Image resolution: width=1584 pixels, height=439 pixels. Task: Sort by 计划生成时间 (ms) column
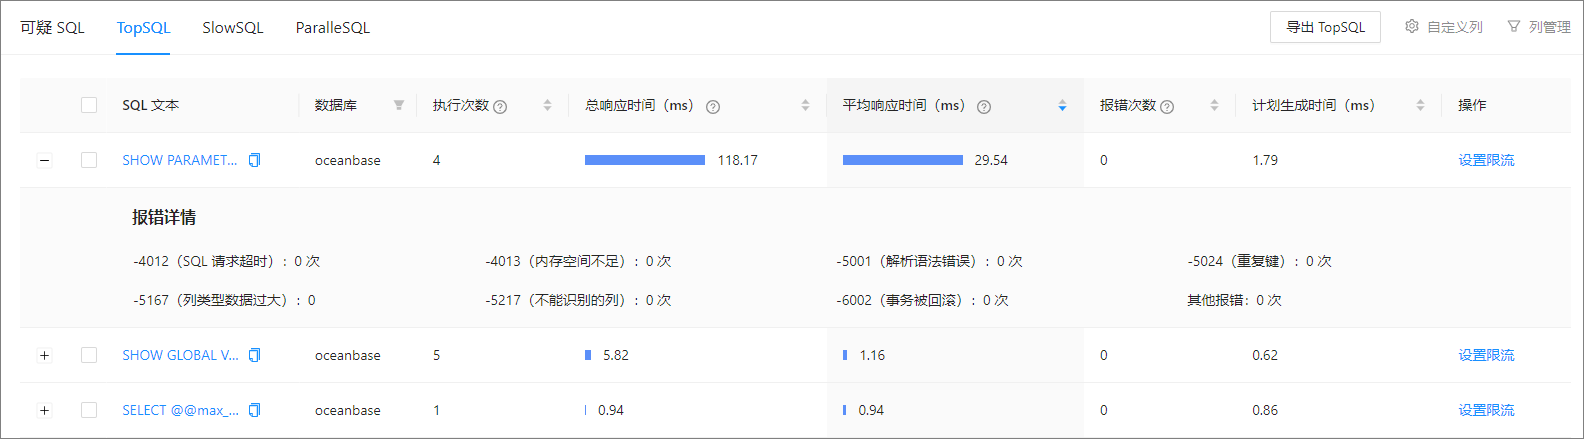[1420, 105]
